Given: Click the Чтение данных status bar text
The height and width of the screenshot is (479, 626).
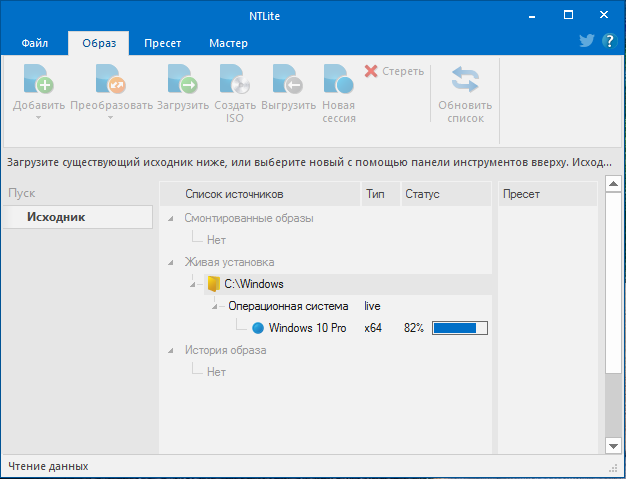Looking at the screenshot, I should tap(48, 466).
